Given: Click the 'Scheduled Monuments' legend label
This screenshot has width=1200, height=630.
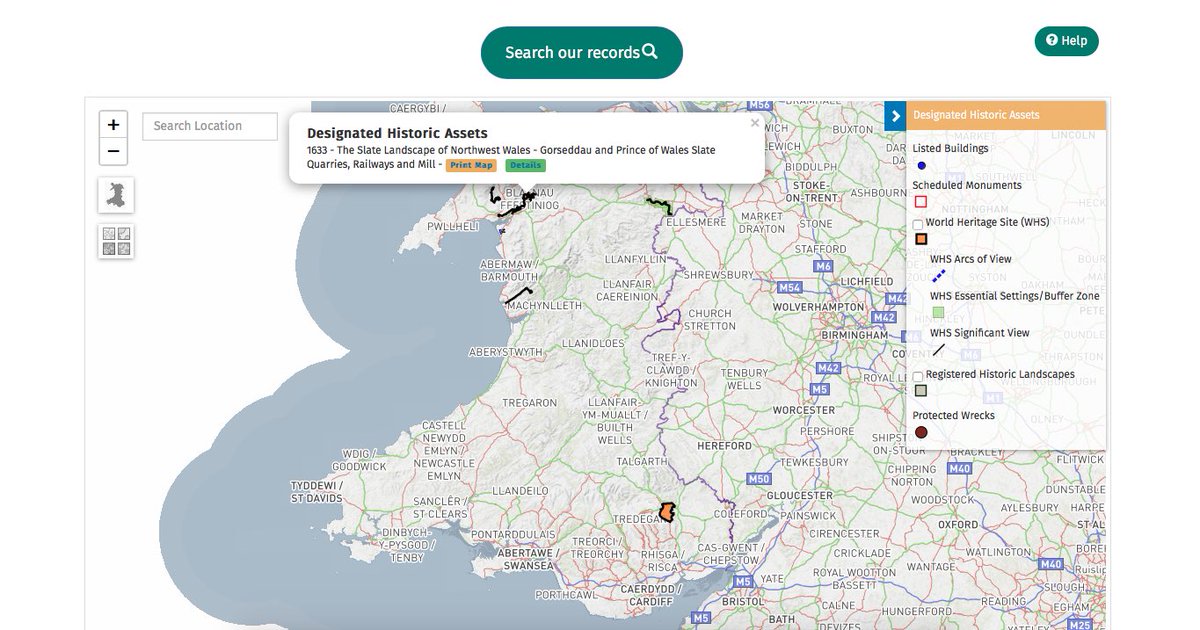Looking at the screenshot, I should (967, 186).
